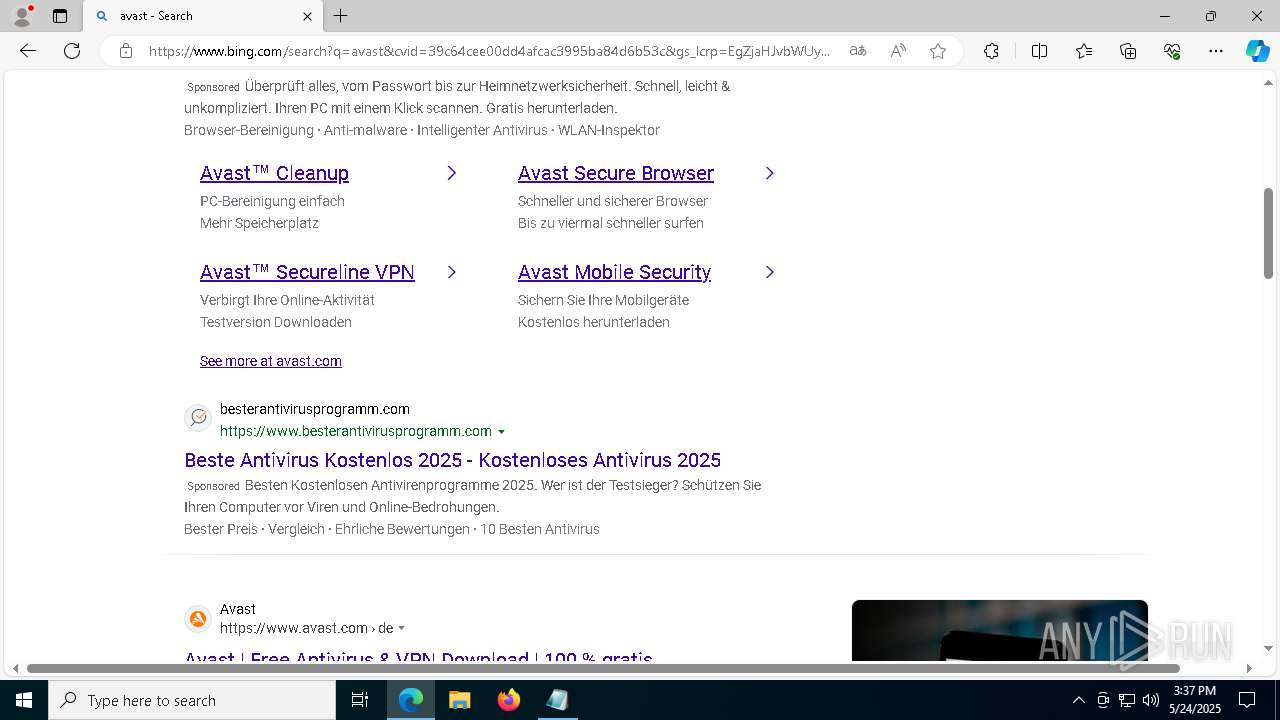The height and width of the screenshot is (720, 1280).
Task: Click scroll down arrow of vertical scrollbar
Action: tap(1268, 648)
